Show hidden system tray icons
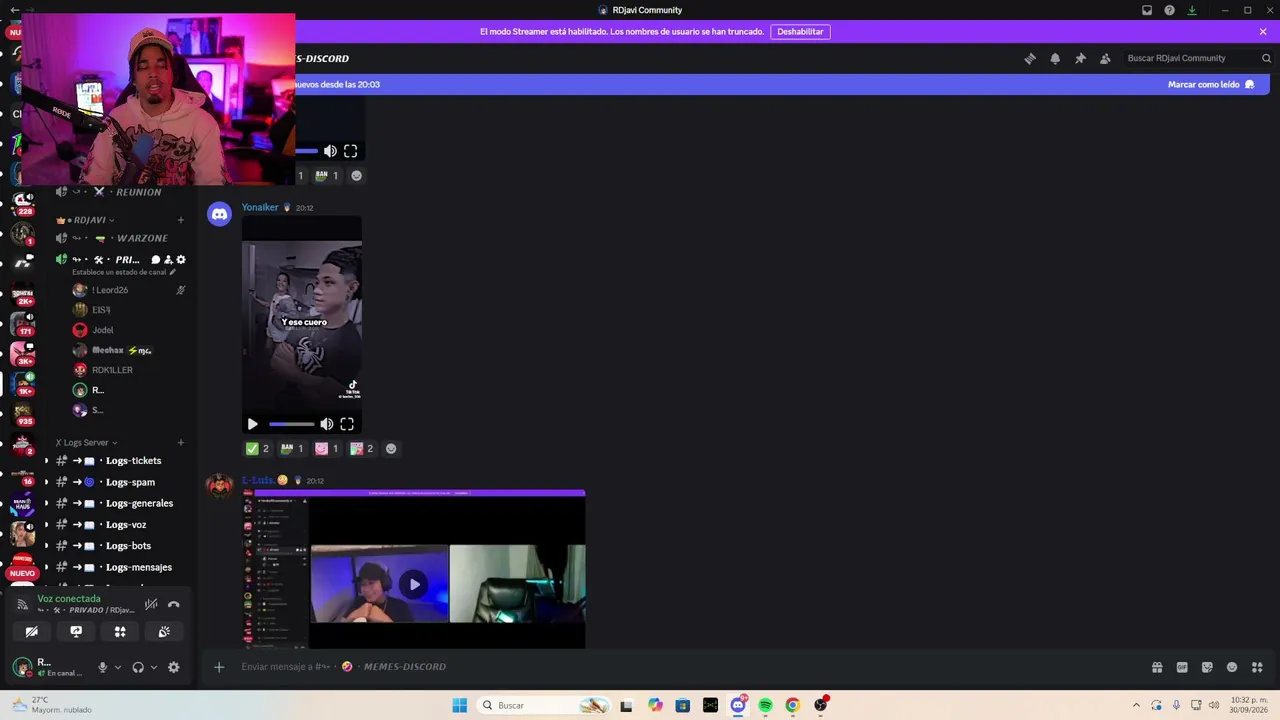The width and height of the screenshot is (1280, 720). coord(1136,705)
